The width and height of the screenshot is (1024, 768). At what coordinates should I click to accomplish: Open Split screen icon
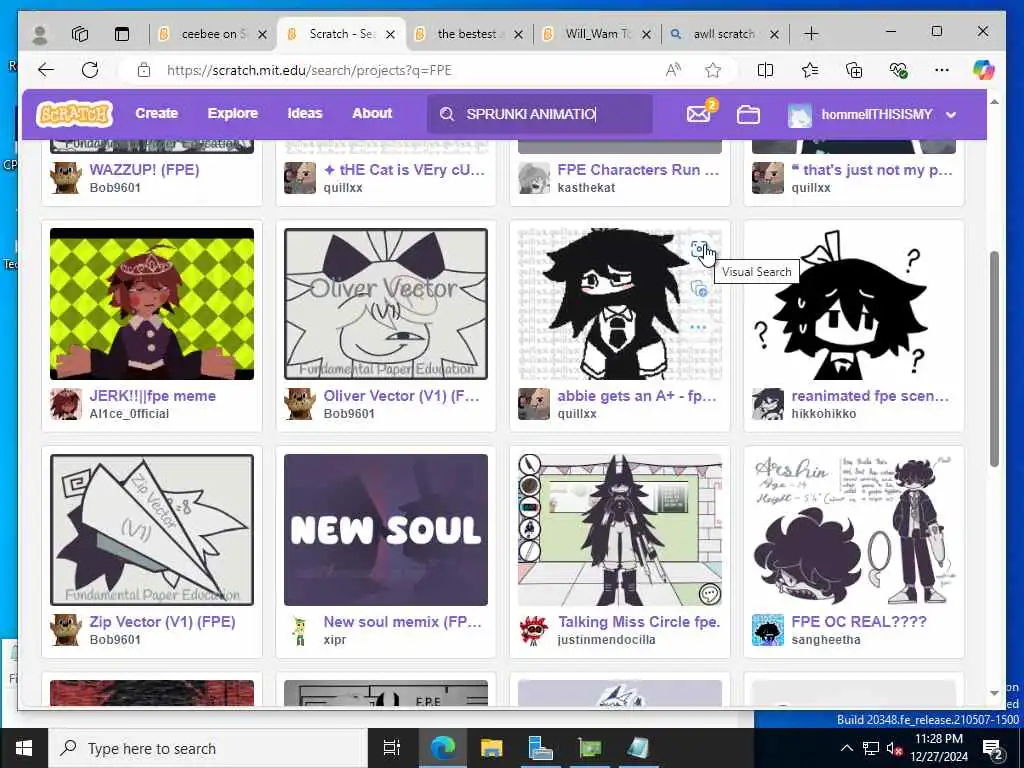pos(765,70)
